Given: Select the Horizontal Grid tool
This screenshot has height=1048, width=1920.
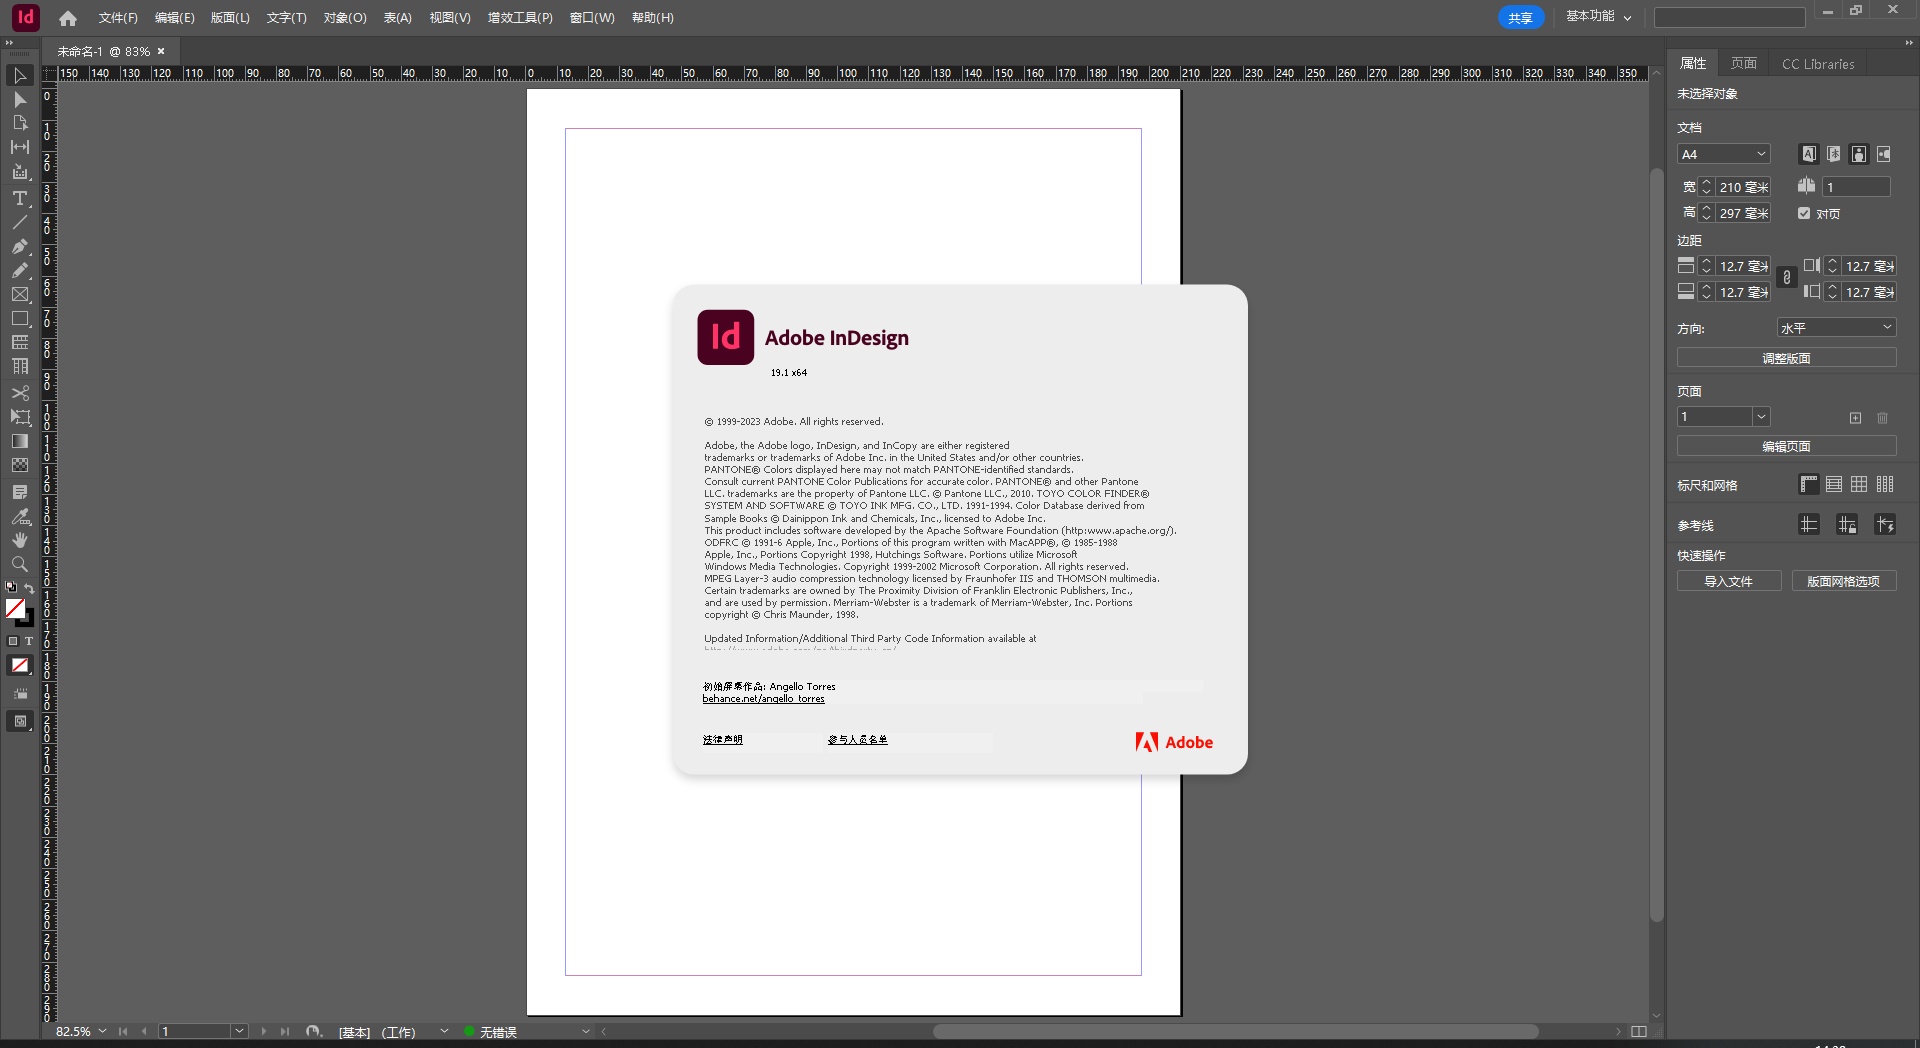Looking at the screenshot, I should (x=19, y=342).
